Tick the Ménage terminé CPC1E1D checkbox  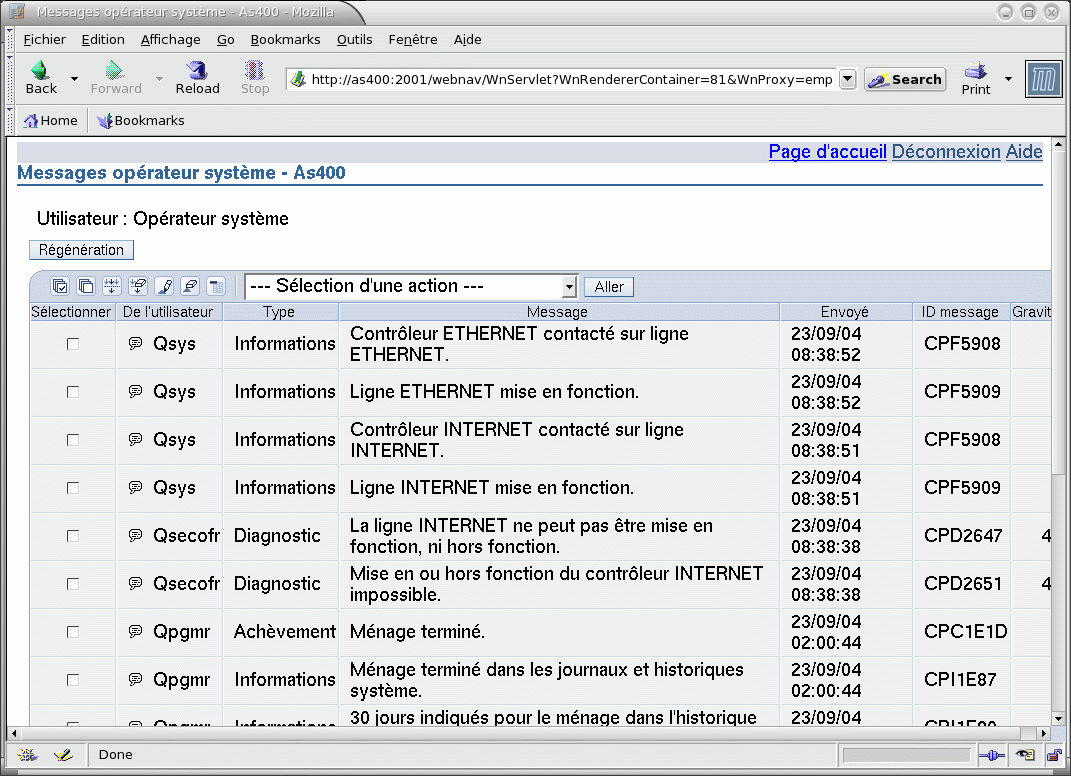pyautogui.click(x=72, y=632)
